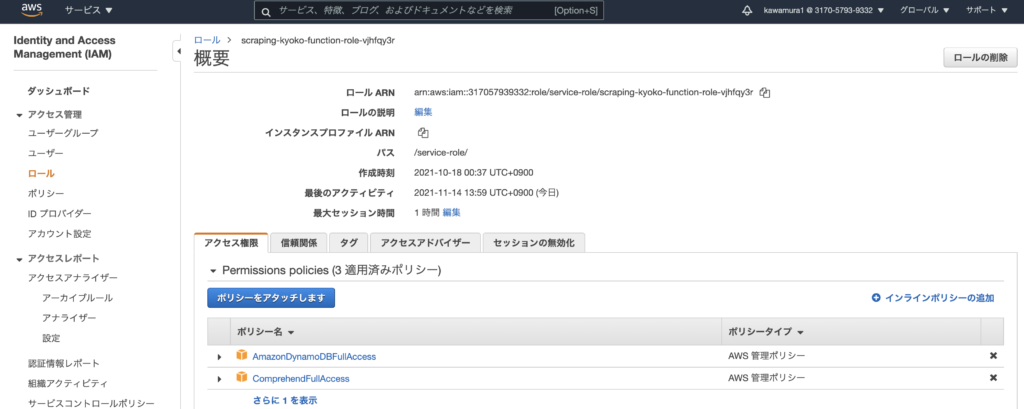Viewport: 1024px width, 409px height.
Task: Click the plus icon for inline policy
Action: [x=876, y=298]
